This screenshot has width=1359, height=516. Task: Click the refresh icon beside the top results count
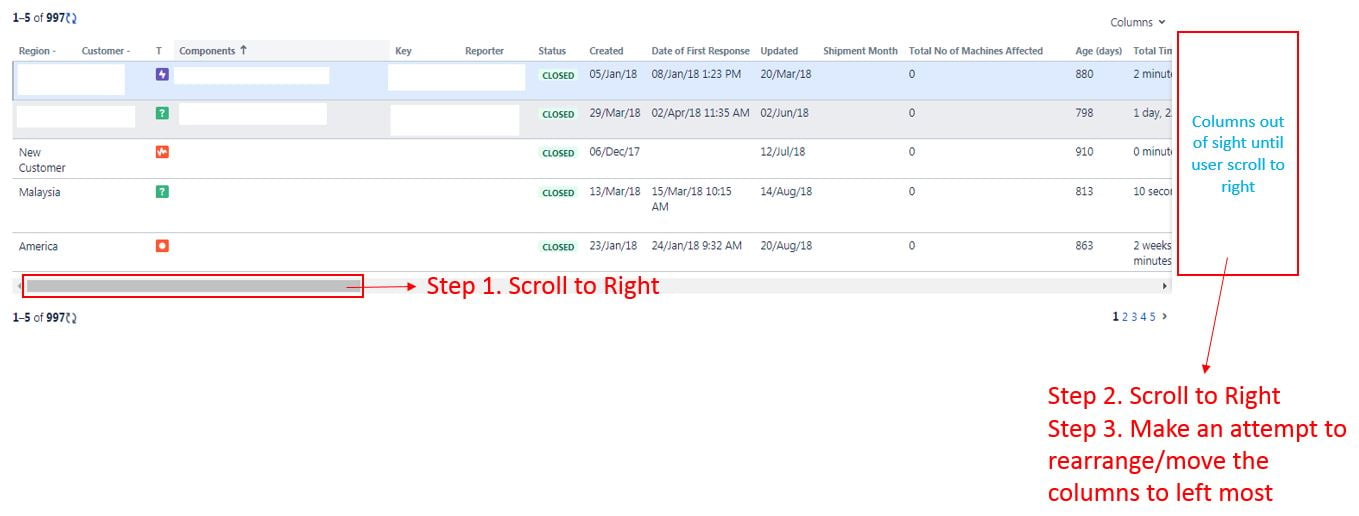pyautogui.click(x=72, y=18)
